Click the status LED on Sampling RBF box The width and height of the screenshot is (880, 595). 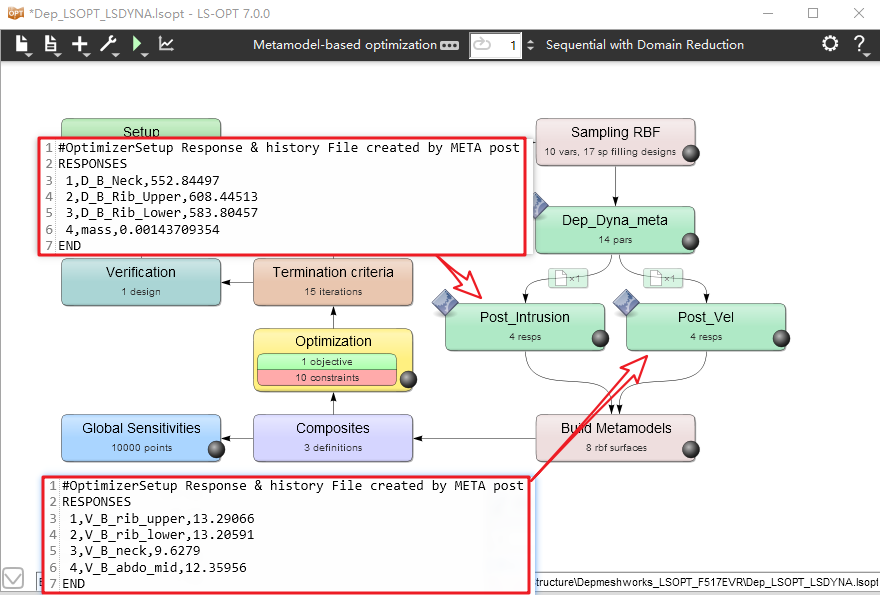coord(690,153)
